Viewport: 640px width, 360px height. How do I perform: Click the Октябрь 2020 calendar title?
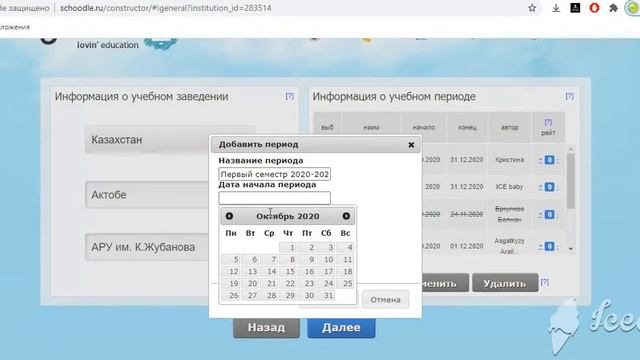click(x=288, y=216)
